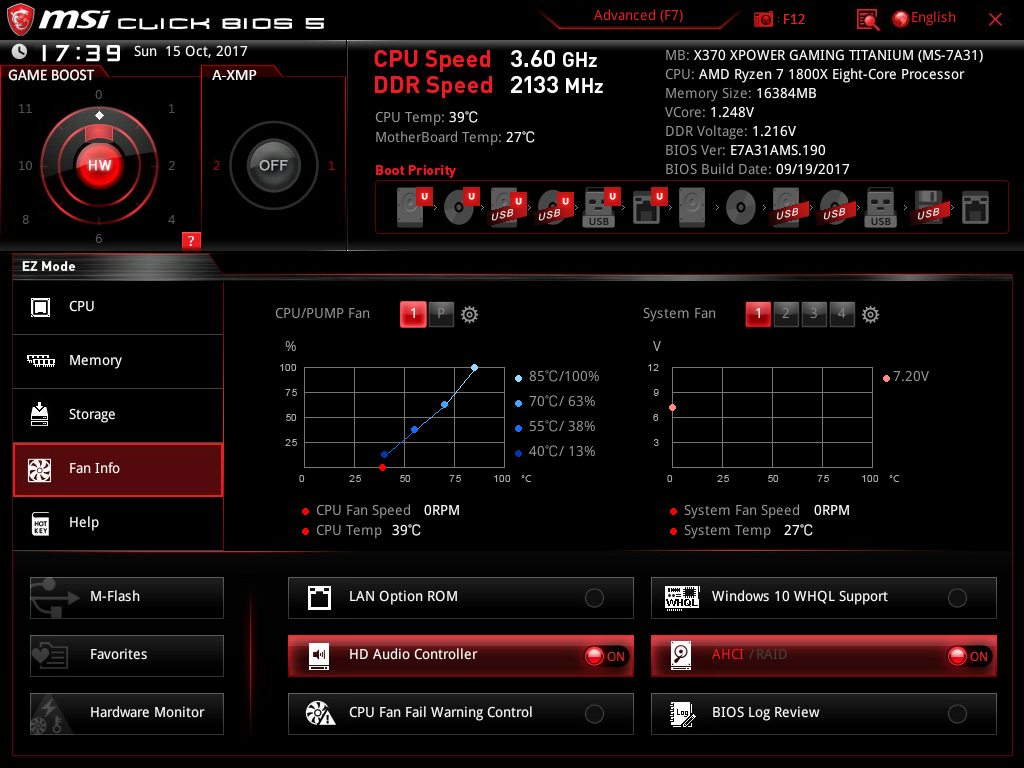The width and height of the screenshot is (1024, 768).
Task: Open the Memory section
Action: point(118,361)
